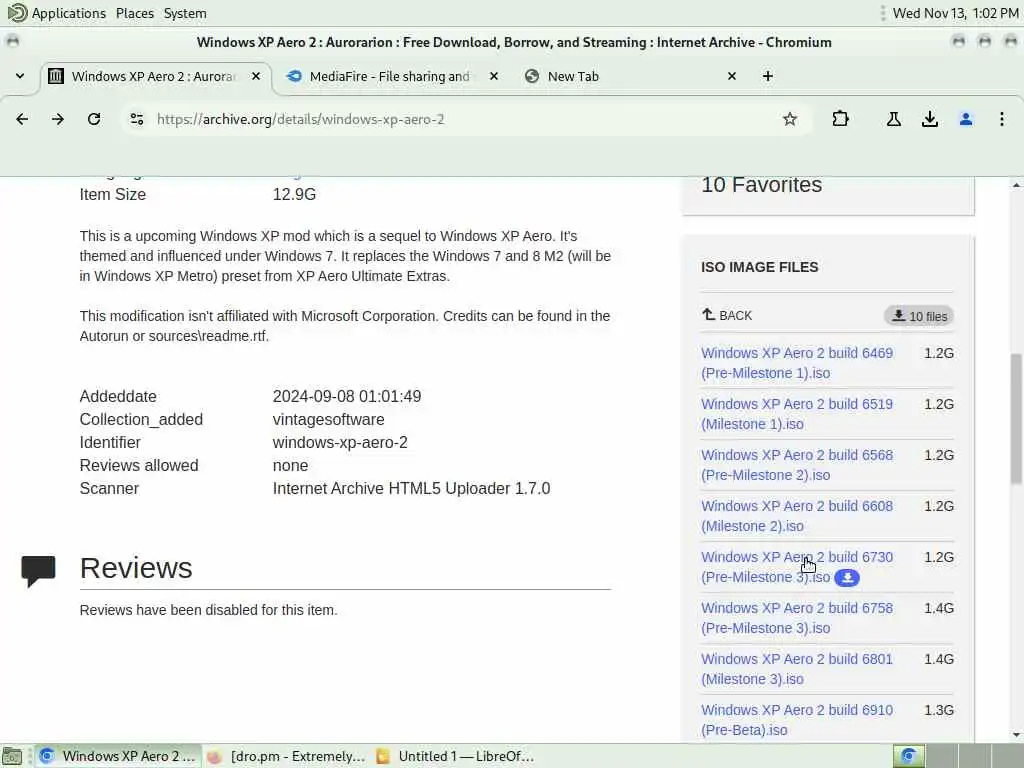Screen dimensions: 1024x768
Task: Open the Places menu
Action: point(135,13)
